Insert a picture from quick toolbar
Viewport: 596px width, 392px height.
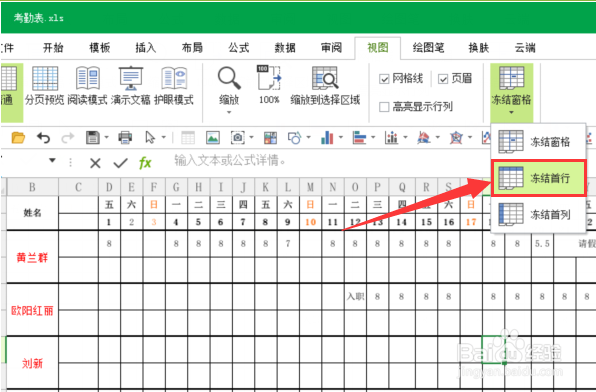pyautogui.click(x=213, y=138)
